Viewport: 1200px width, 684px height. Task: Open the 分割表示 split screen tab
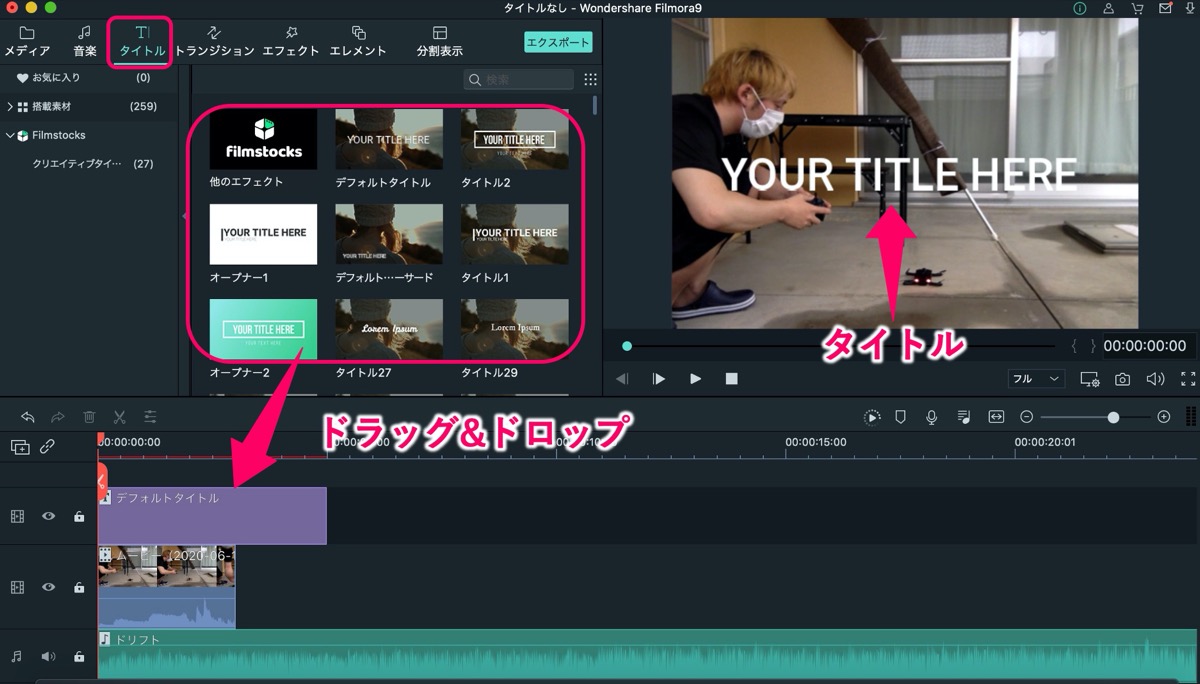(440, 41)
